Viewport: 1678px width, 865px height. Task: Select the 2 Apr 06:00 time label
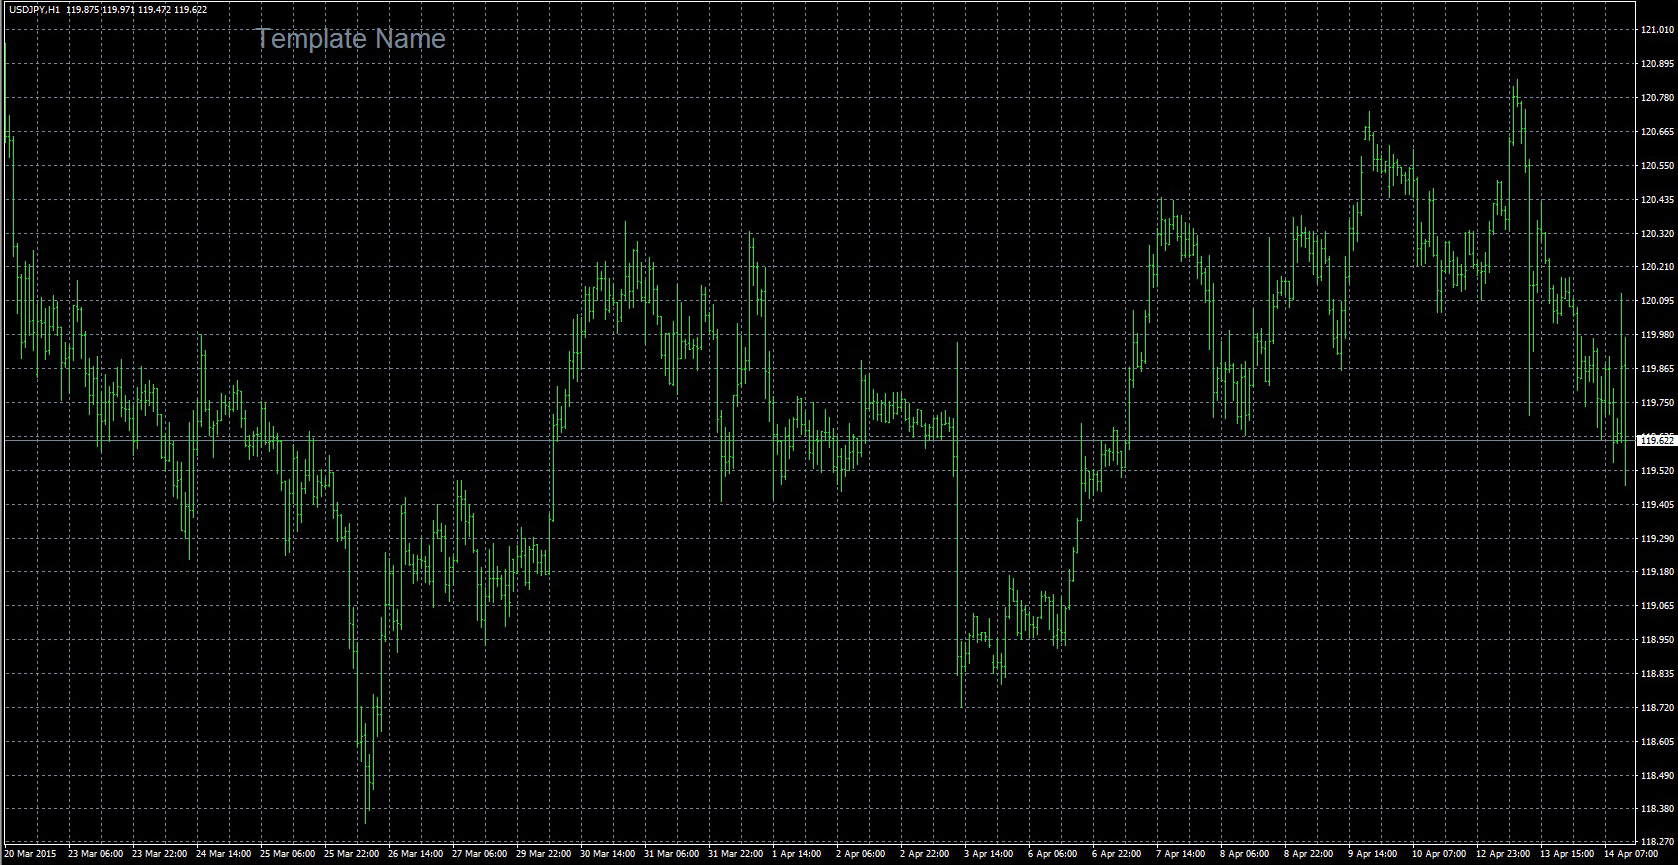[x=861, y=855]
